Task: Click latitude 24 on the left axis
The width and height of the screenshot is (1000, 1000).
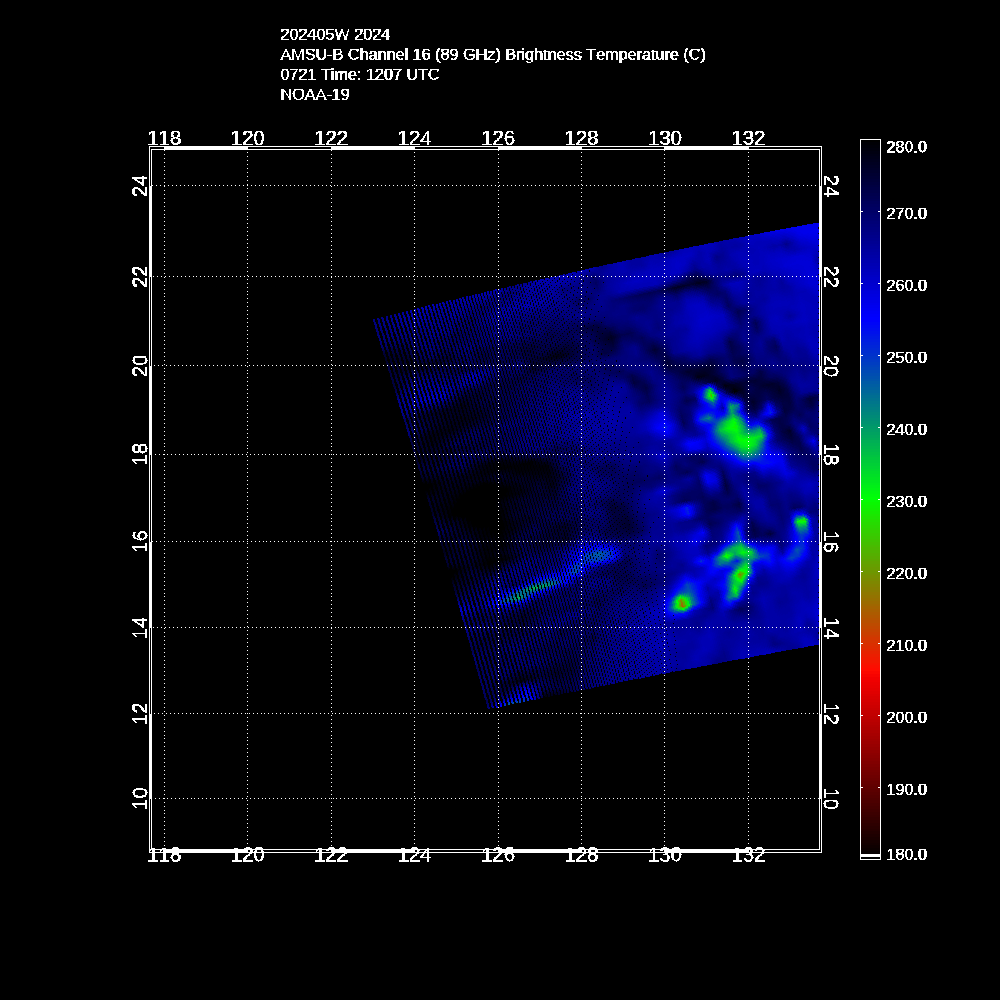Action: coord(140,186)
